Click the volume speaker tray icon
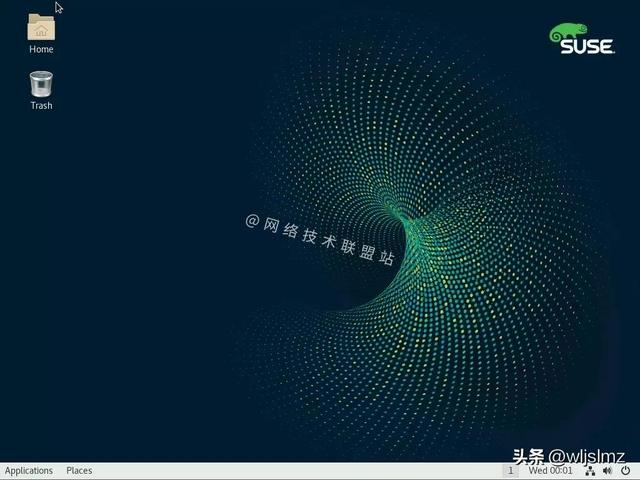640x480 pixels. coord(608,471)
